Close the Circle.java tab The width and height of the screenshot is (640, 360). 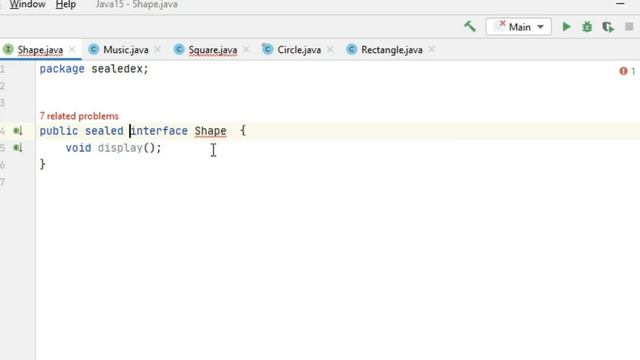tap(330, 50)
